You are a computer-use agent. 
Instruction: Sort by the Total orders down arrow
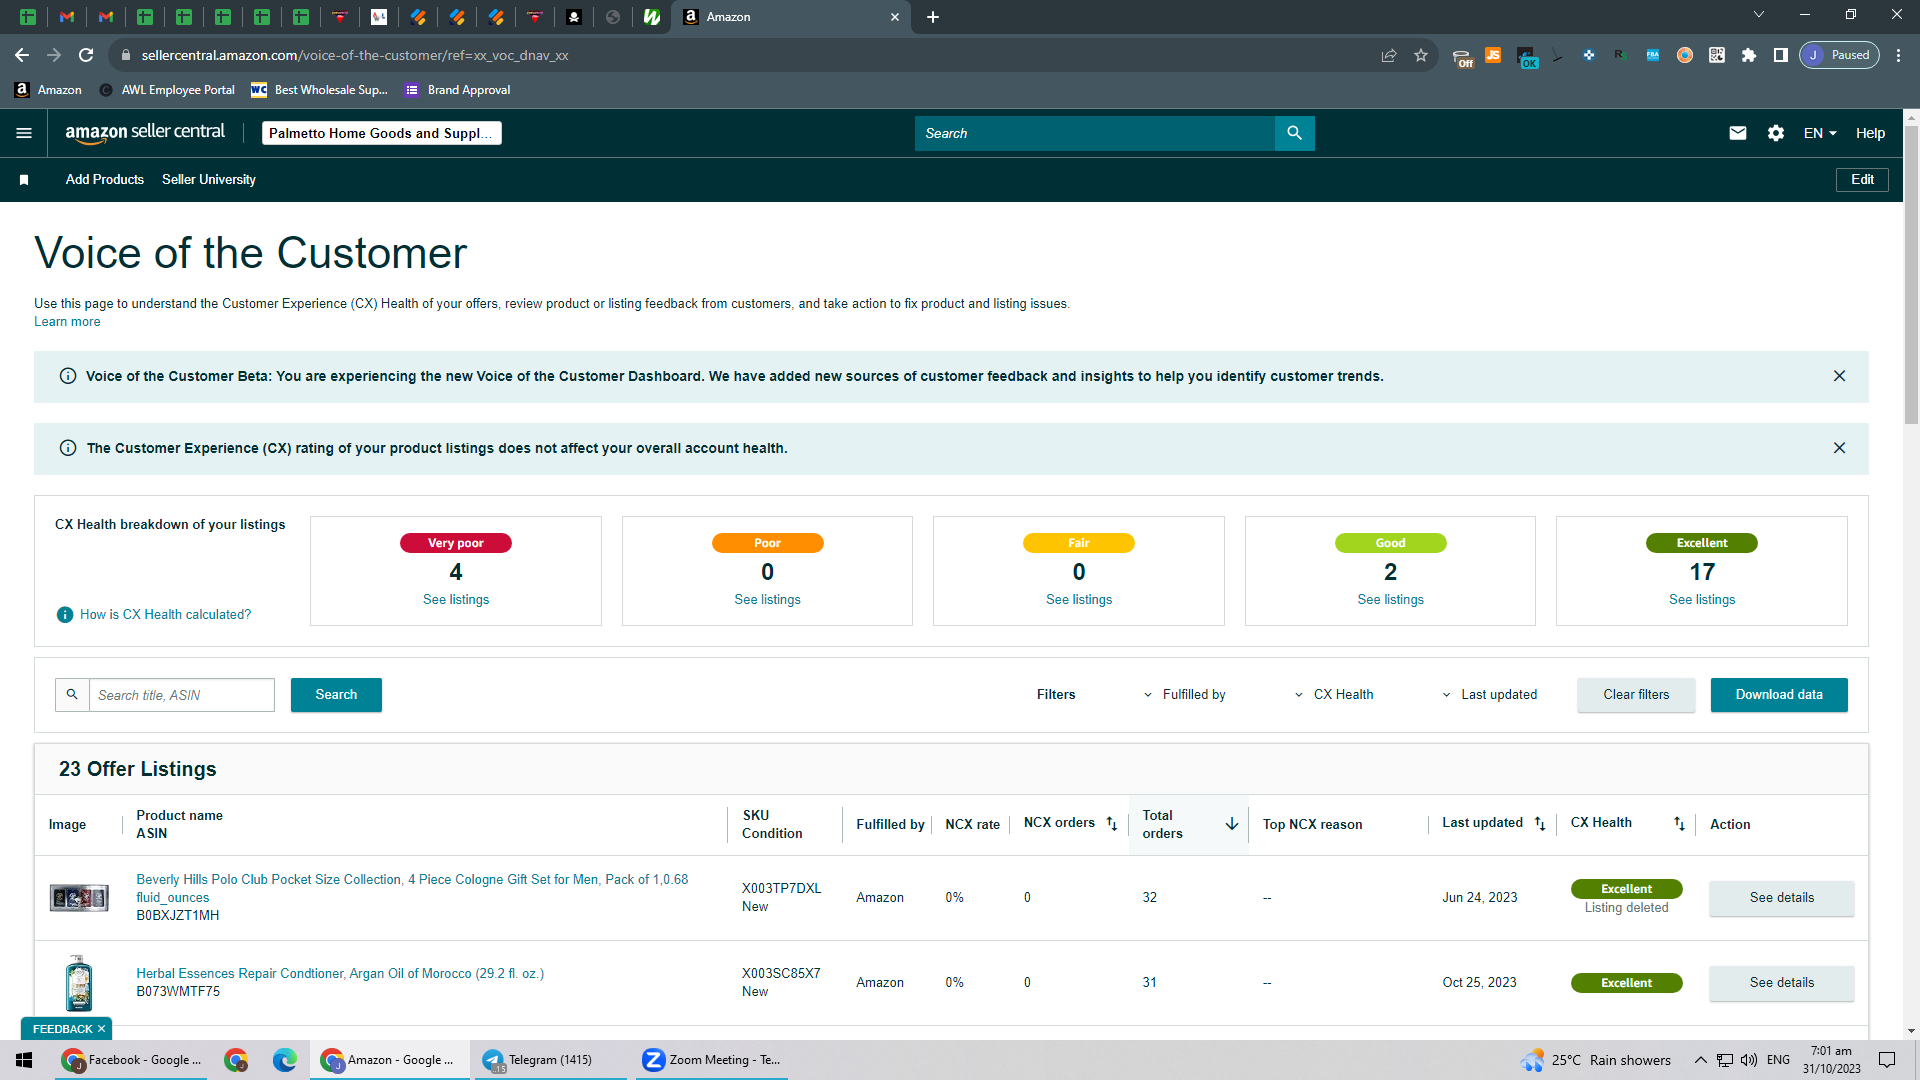[x=1231, y=824]
